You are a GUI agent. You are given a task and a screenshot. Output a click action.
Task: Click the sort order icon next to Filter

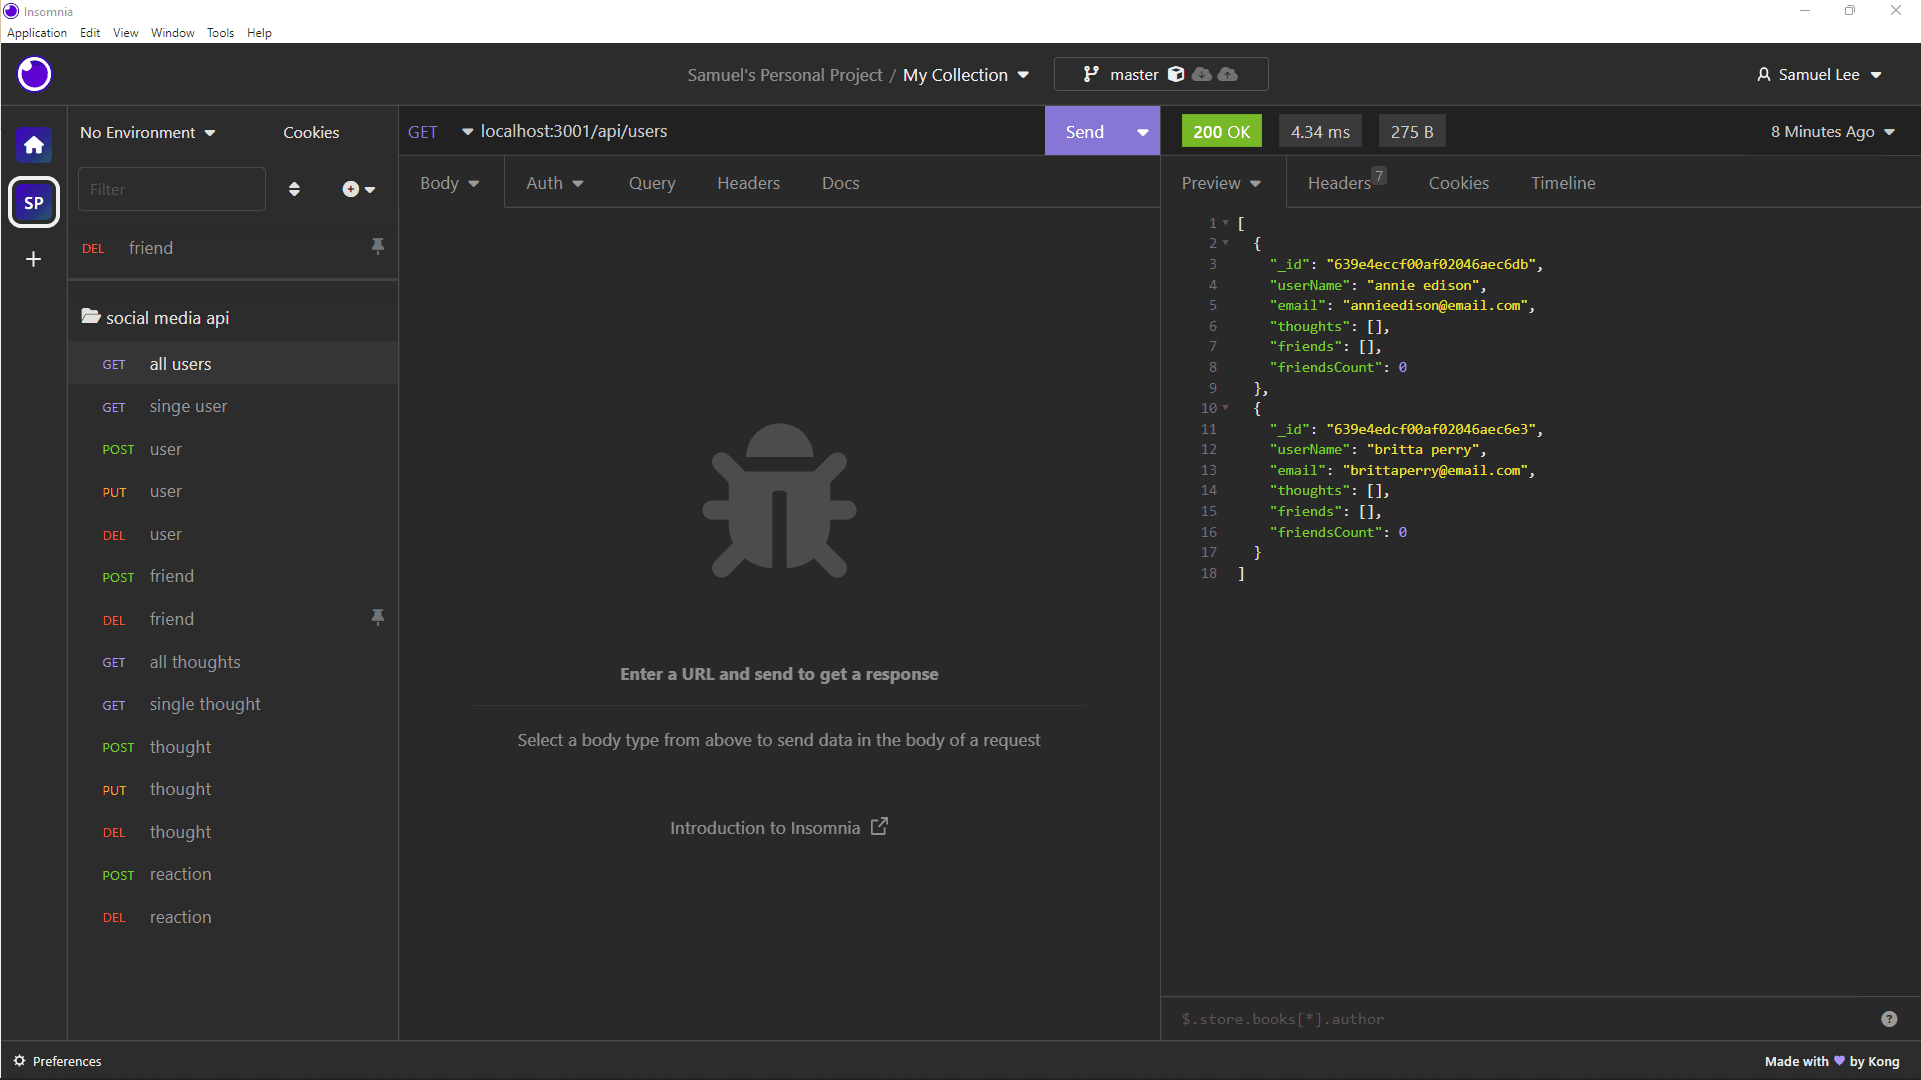[294, 189]
